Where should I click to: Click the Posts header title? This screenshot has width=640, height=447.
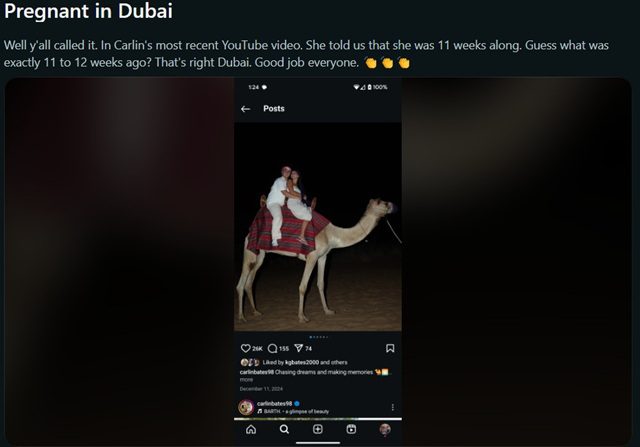(x=274, y=109)
